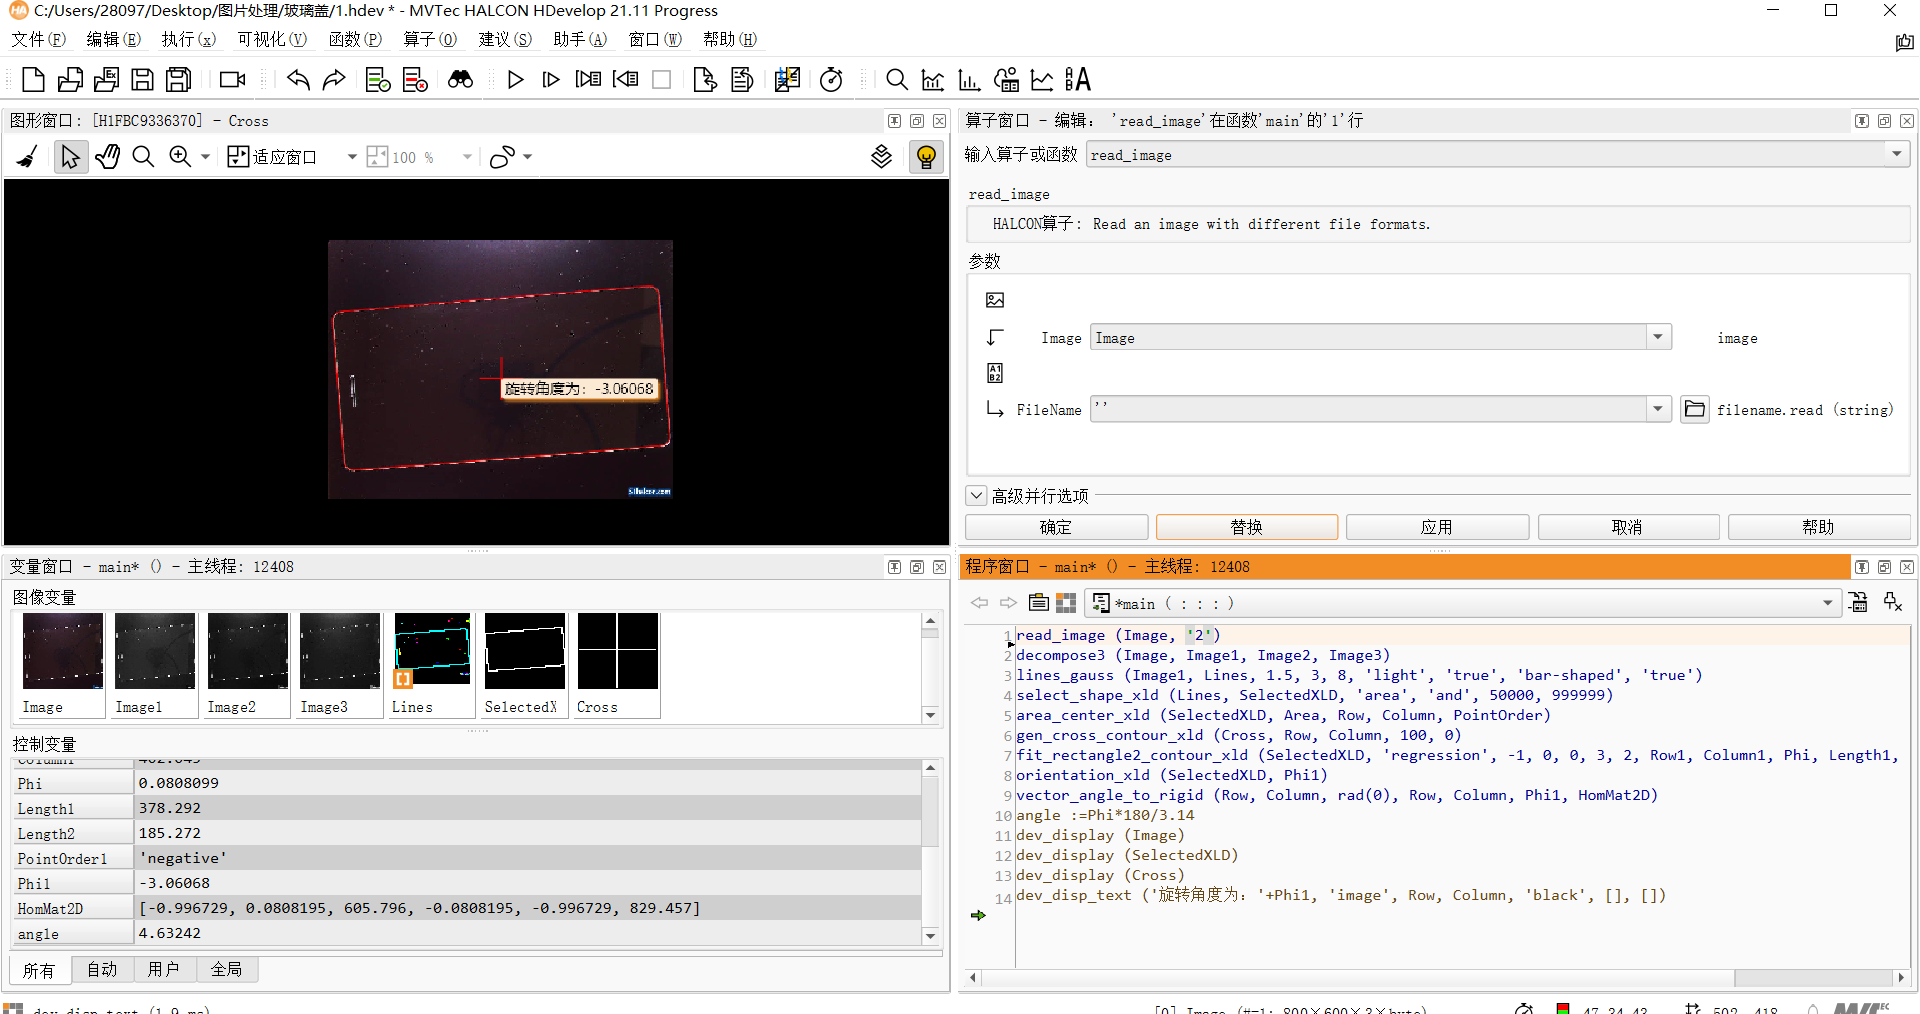Clear graphics window with broom icon

(28, 157)
